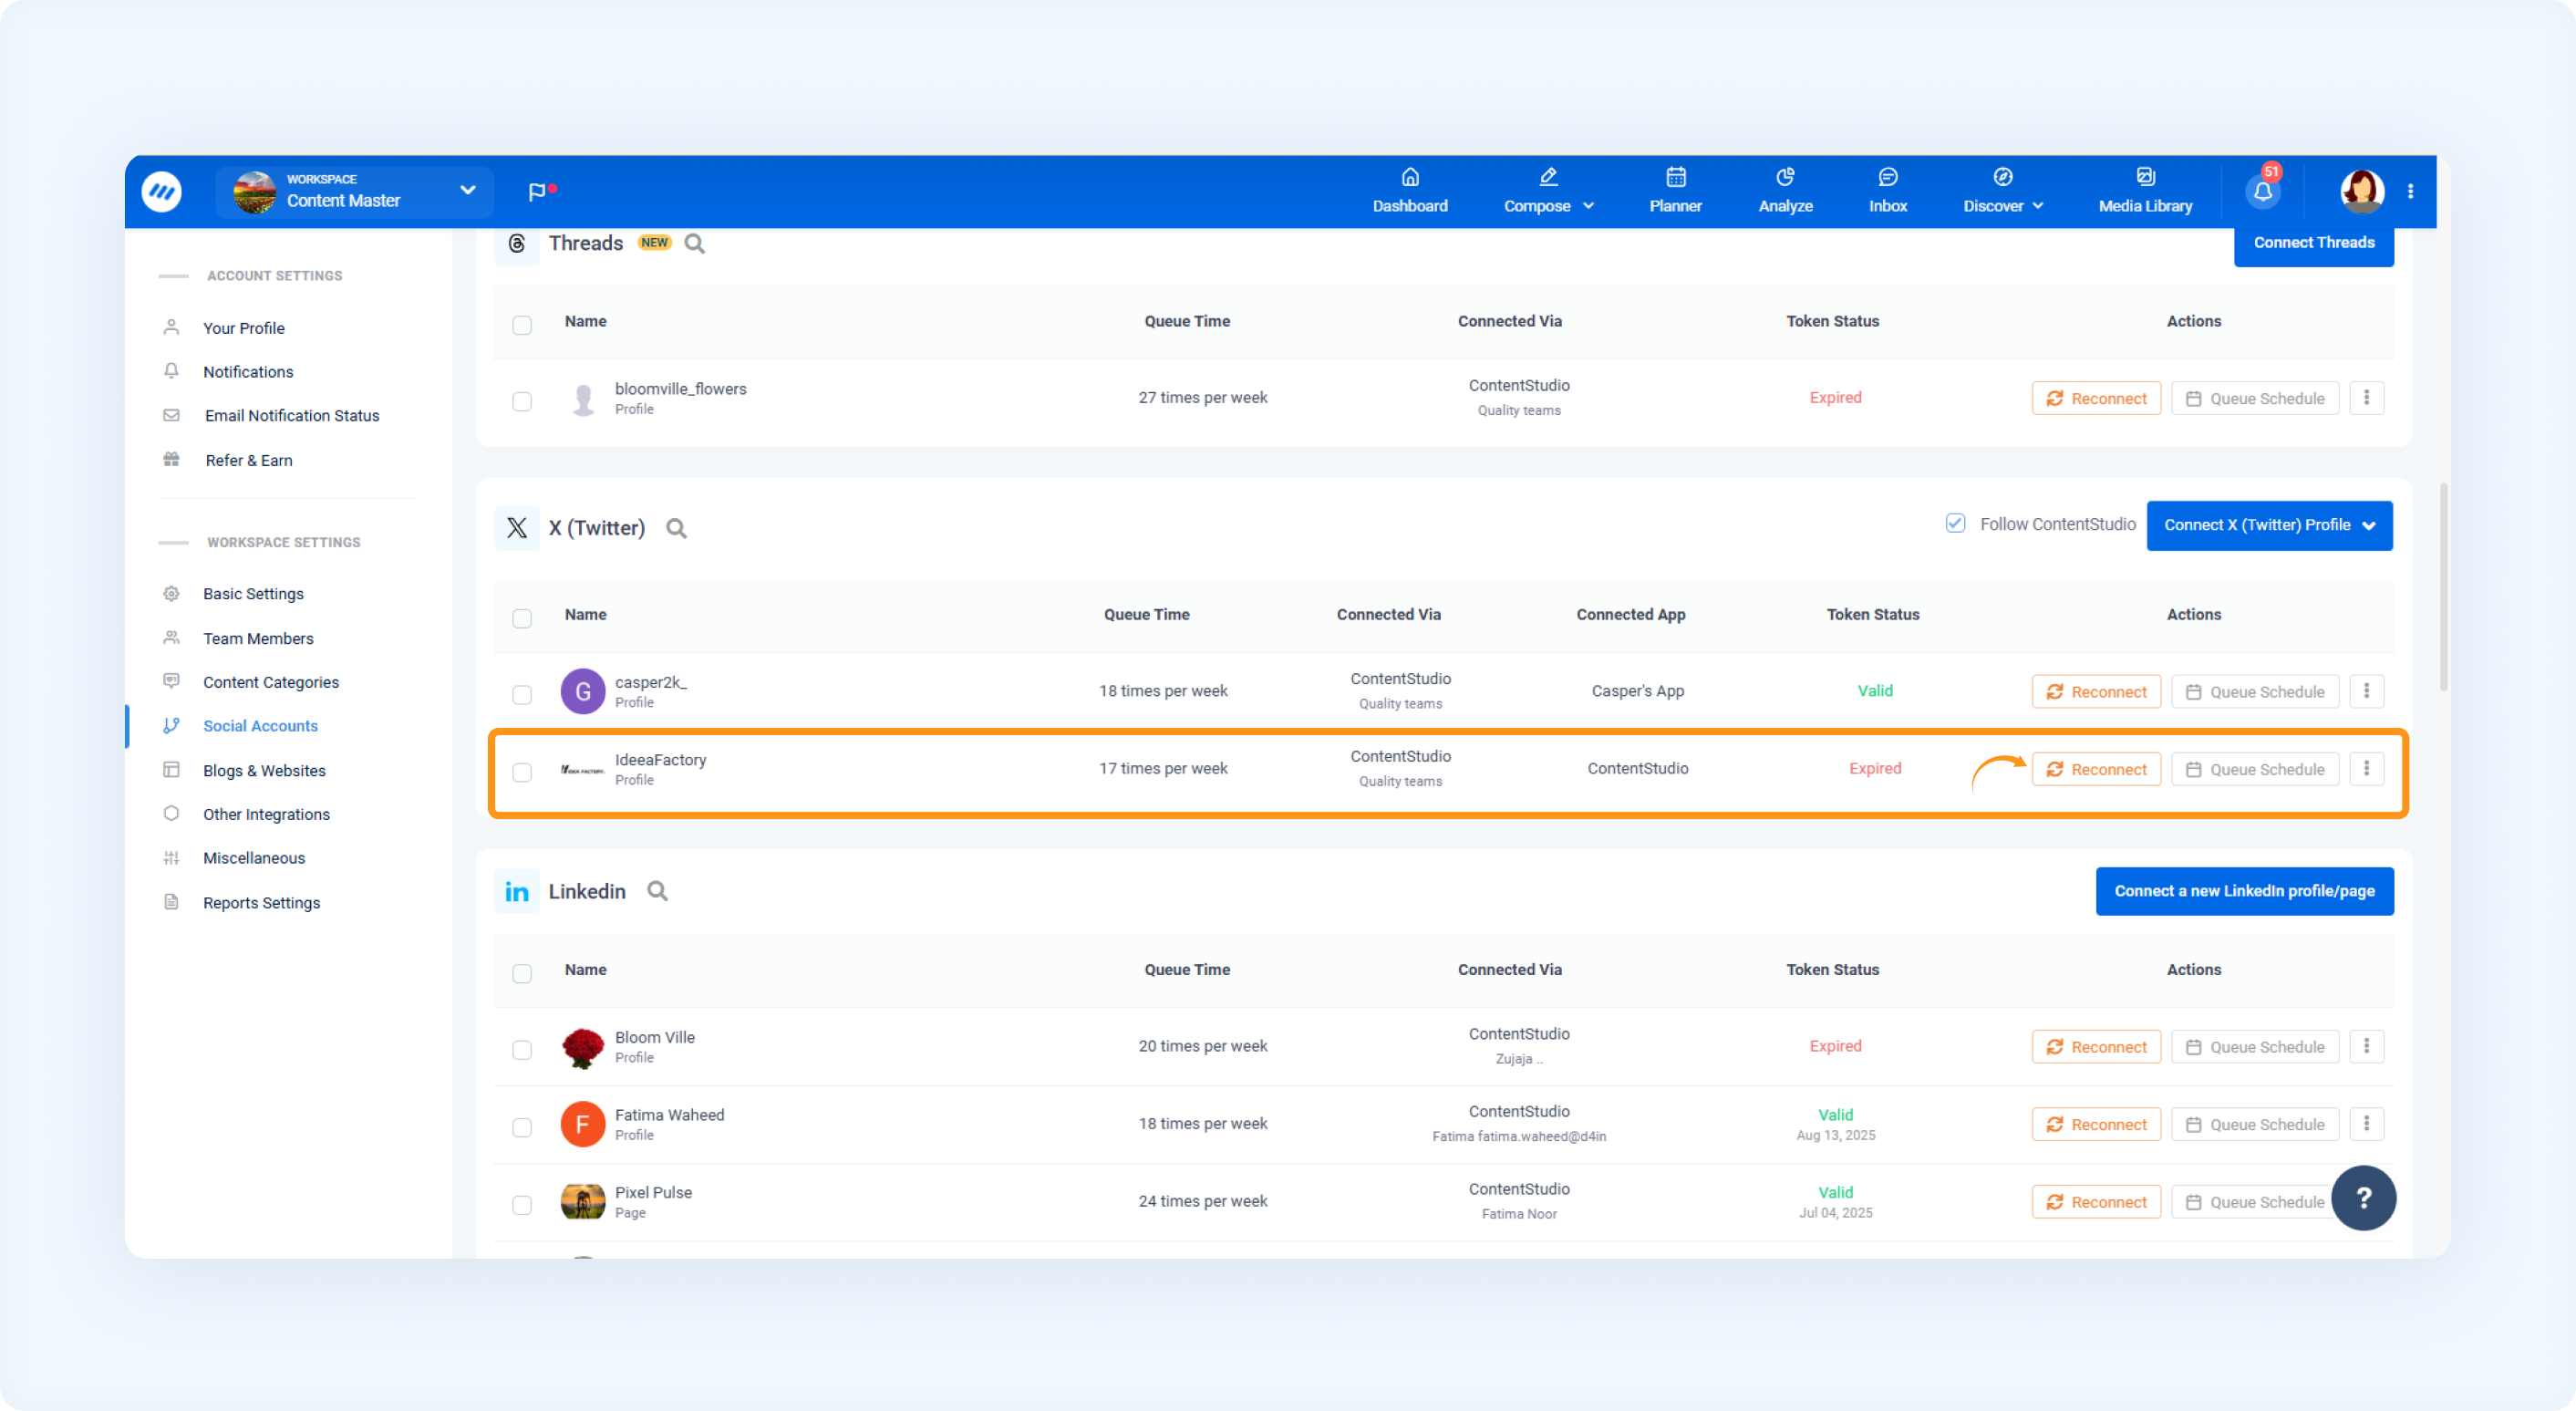Open the help question mark bubble

coord(2363,1197)
